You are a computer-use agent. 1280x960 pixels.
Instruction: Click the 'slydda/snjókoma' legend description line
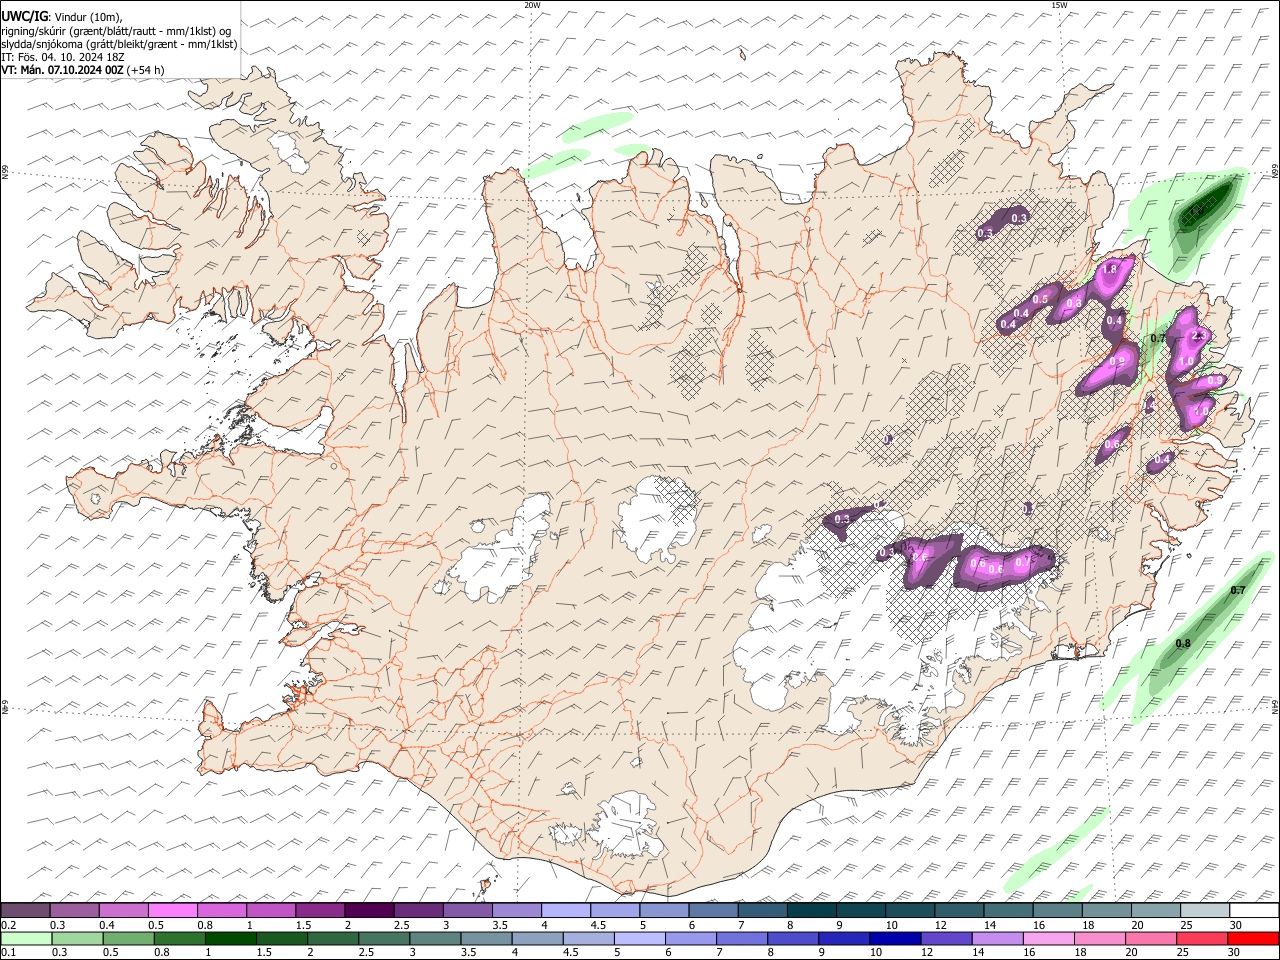[119, 44]
